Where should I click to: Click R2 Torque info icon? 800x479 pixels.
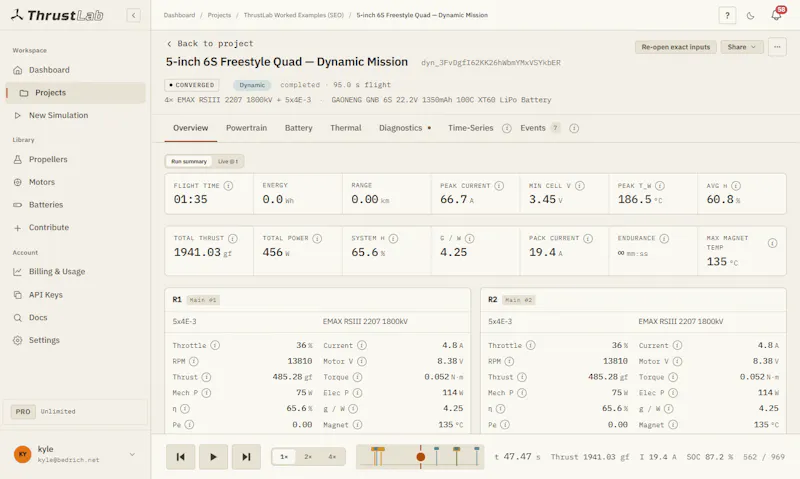coord(673,377)
